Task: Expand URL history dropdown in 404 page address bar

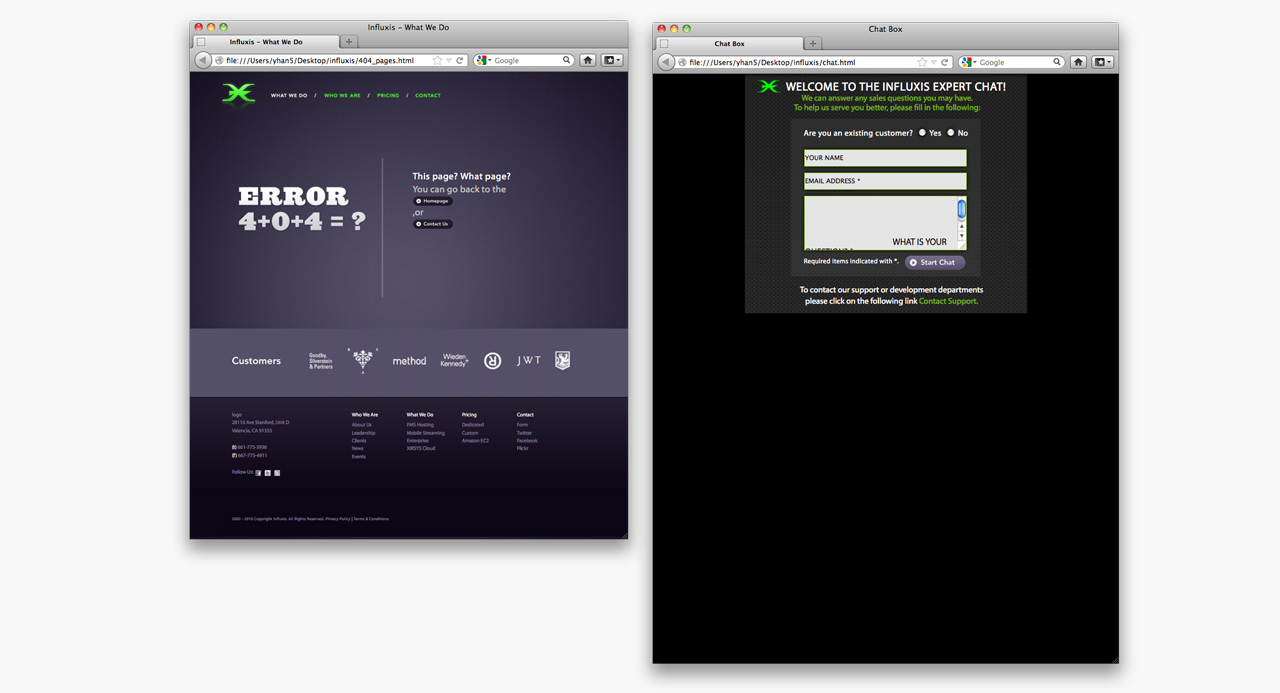Action: [x=449, y=61]
